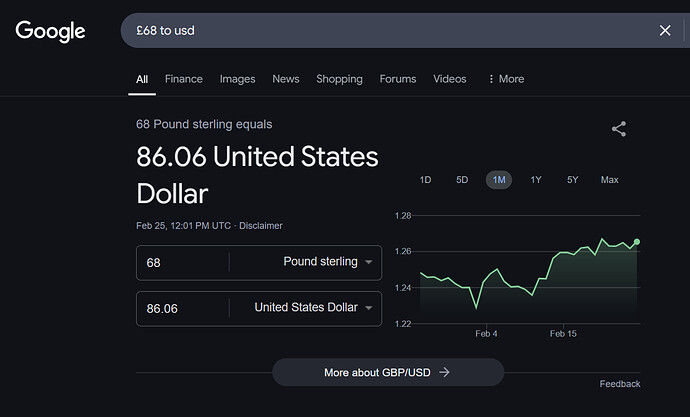Go to the News tab
This screenshot has height=417, width=690.
(x=286, y=79)
